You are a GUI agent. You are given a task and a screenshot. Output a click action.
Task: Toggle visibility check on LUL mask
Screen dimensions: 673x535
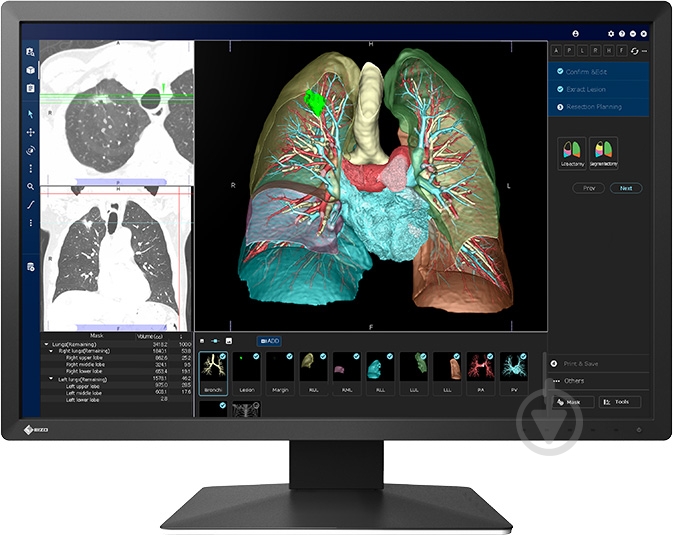424,356
